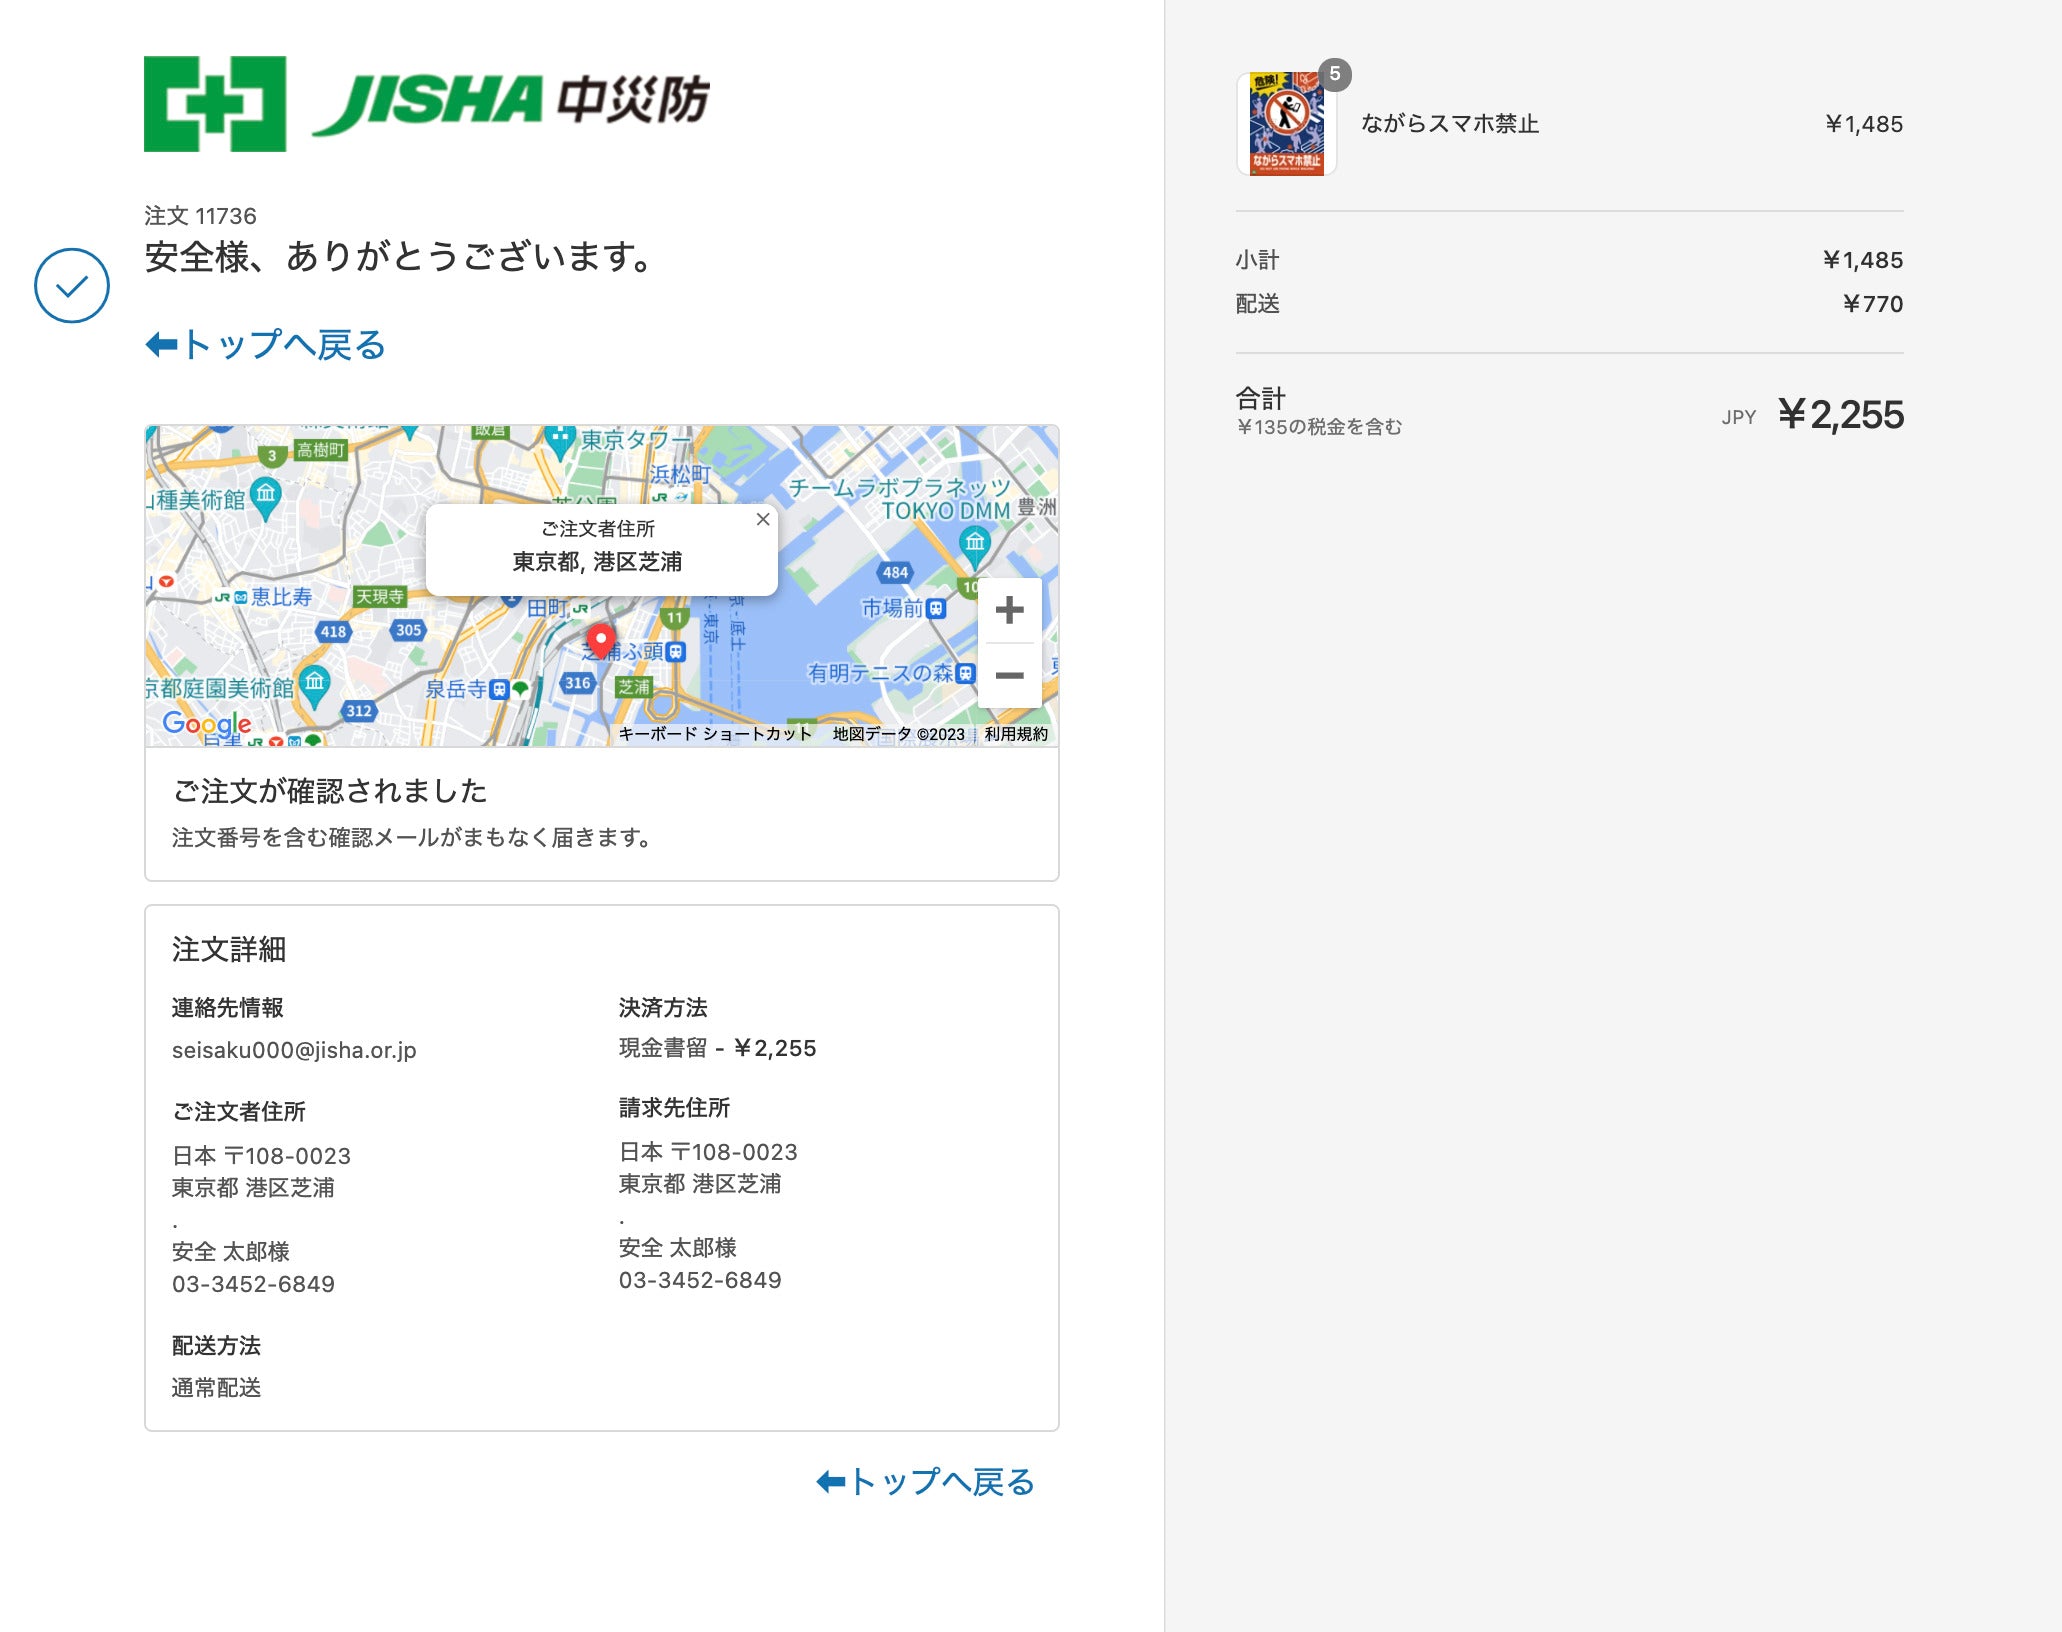The height and width of the screenshot is (1632, 2062).
Task: Click the 有明テニスの森 station icon
Action: (965, 673)
